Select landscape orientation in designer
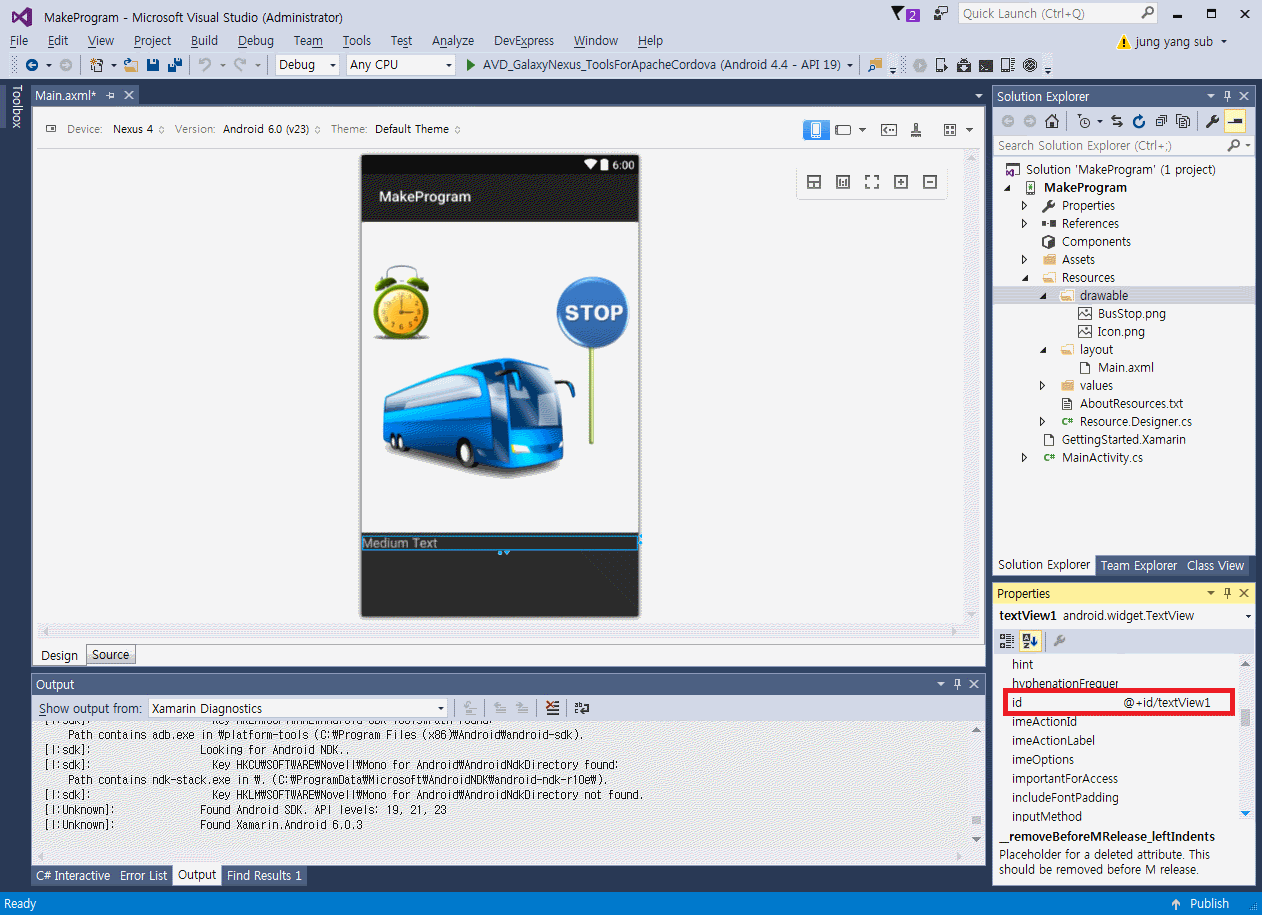1262x915 pixels. 843,129
